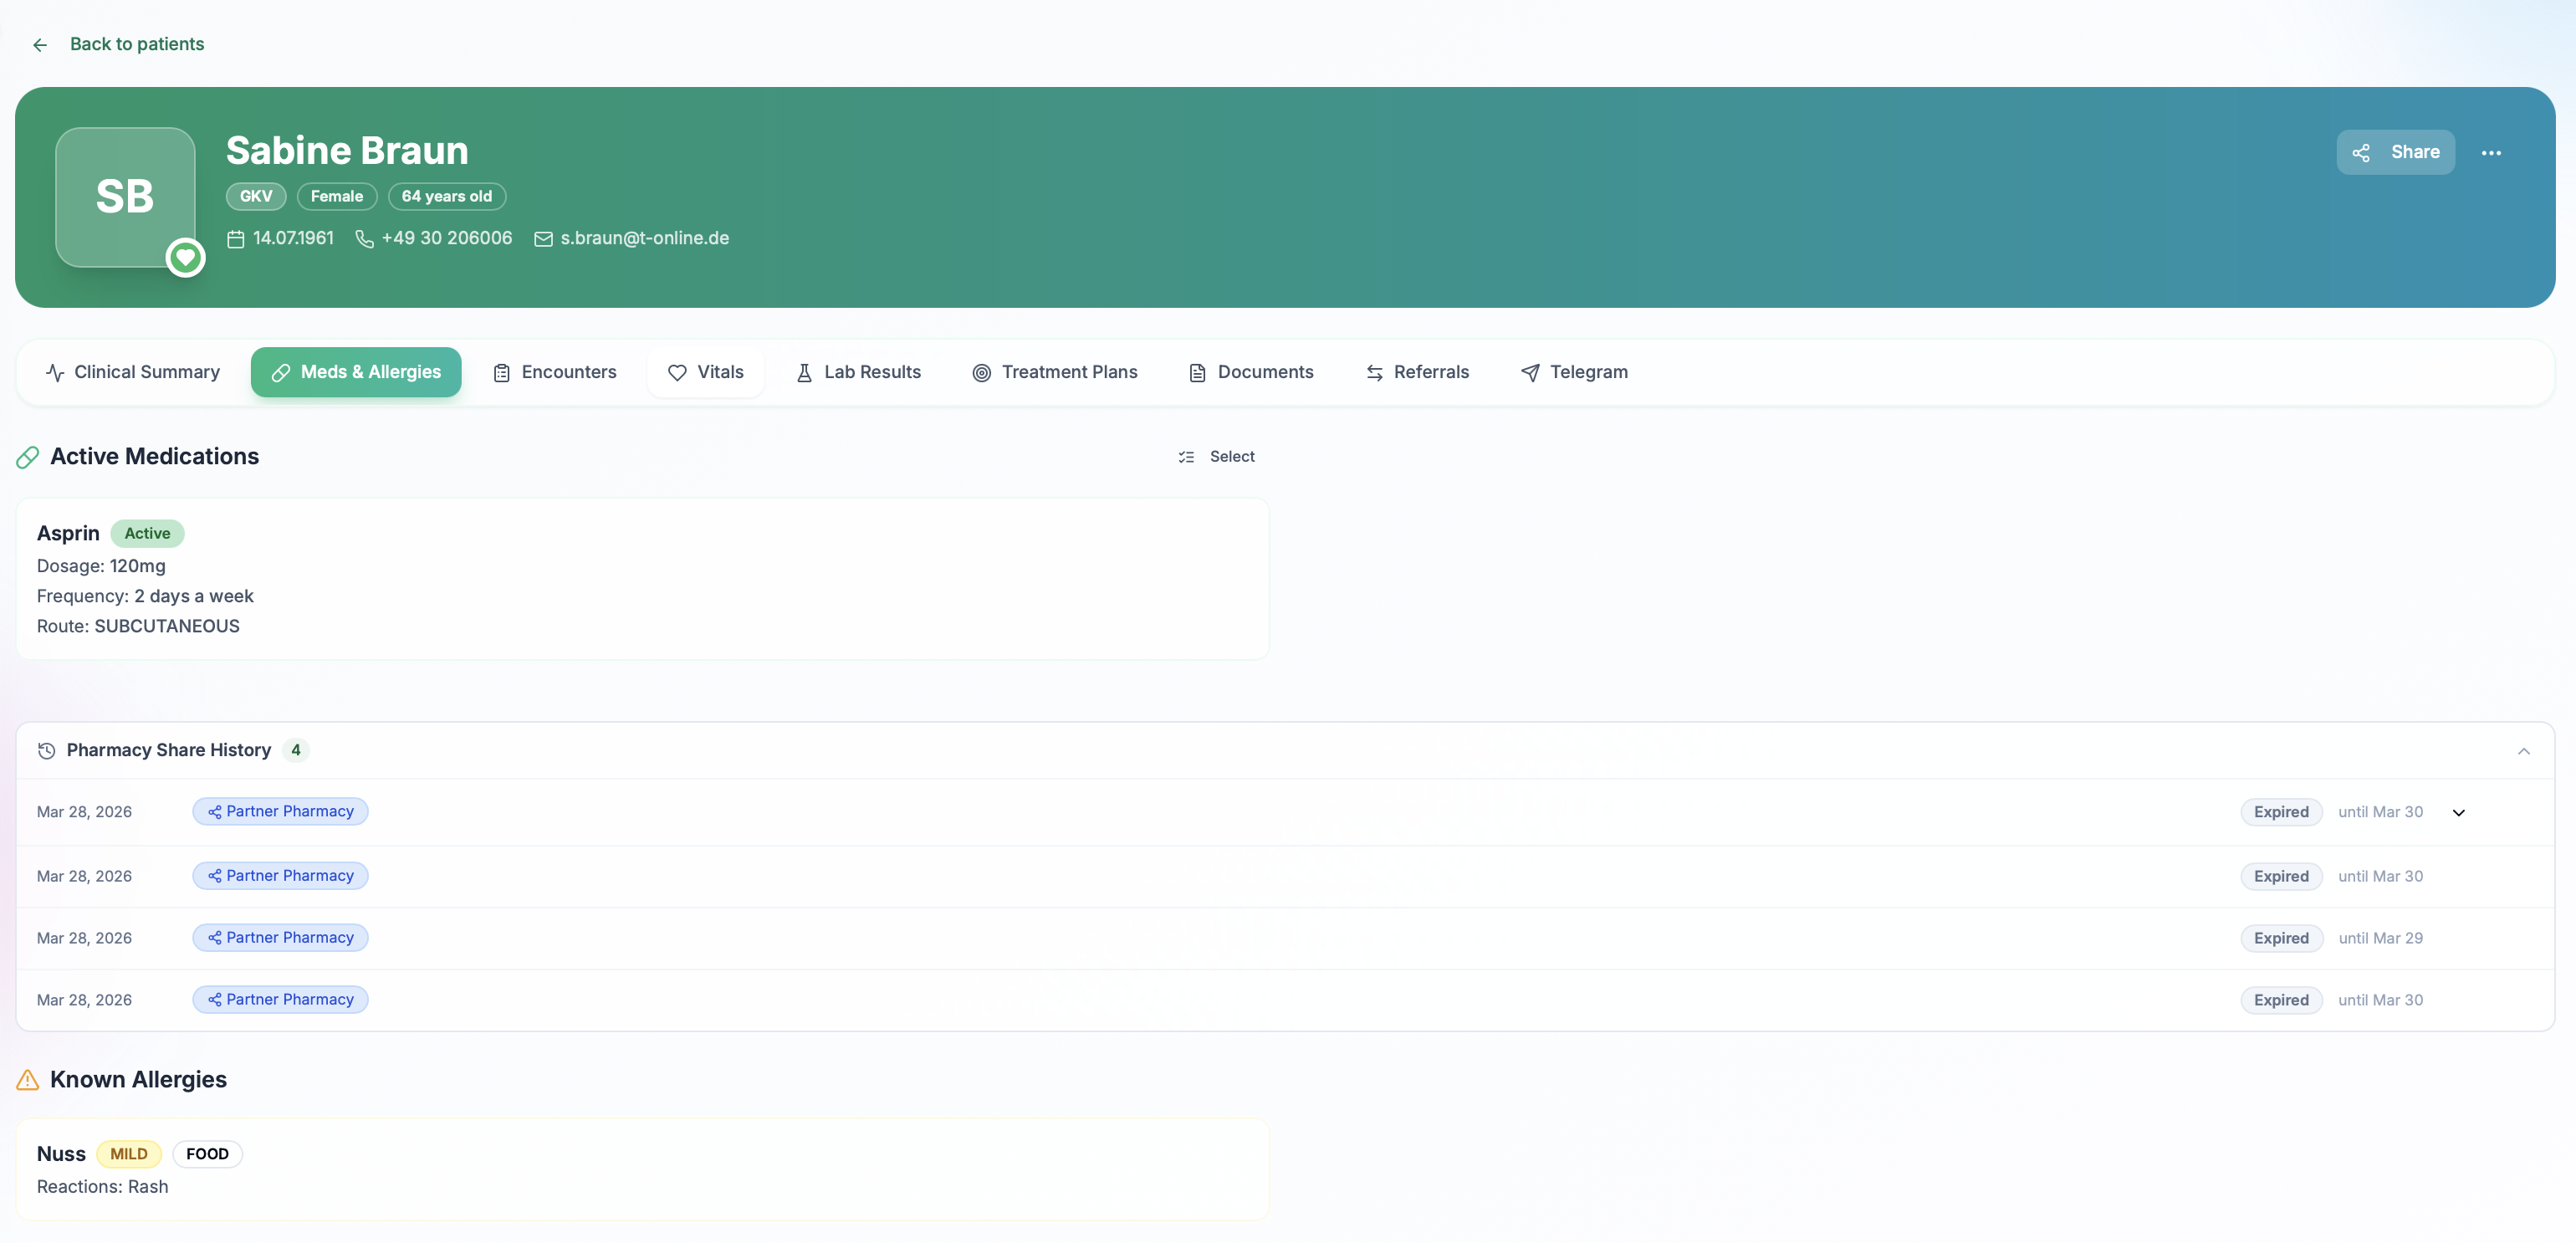Switch to the Encounters tab
The image size is (2576, 1243).
point(555,372)
